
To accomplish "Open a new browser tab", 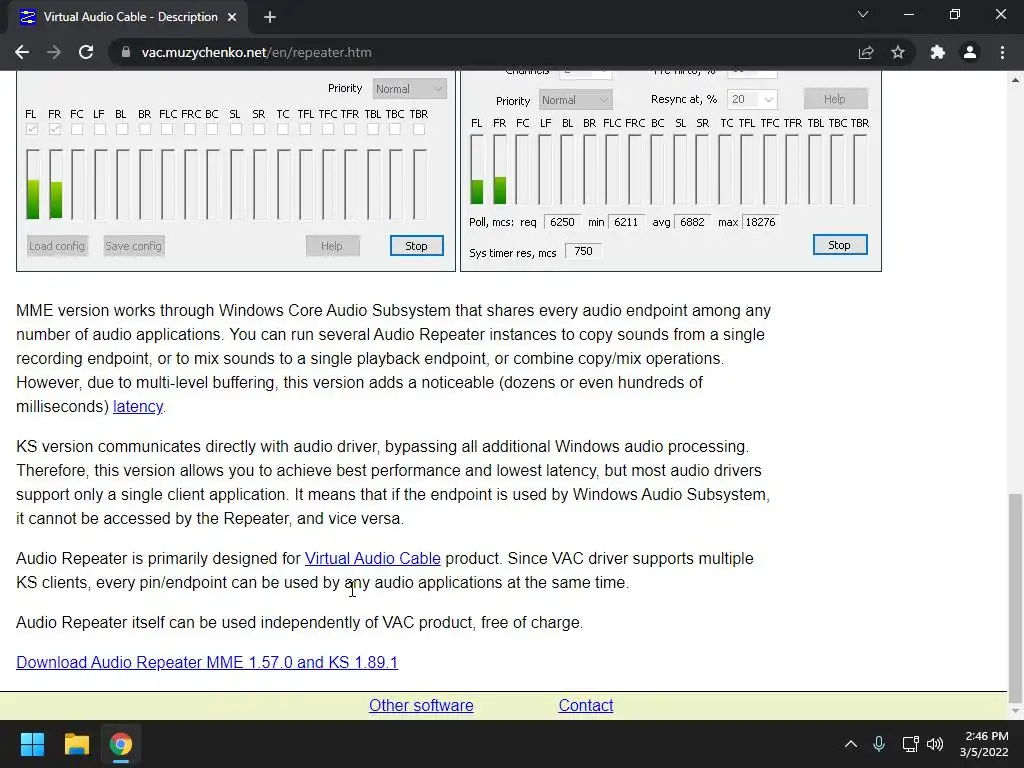I will coord(270,17).
